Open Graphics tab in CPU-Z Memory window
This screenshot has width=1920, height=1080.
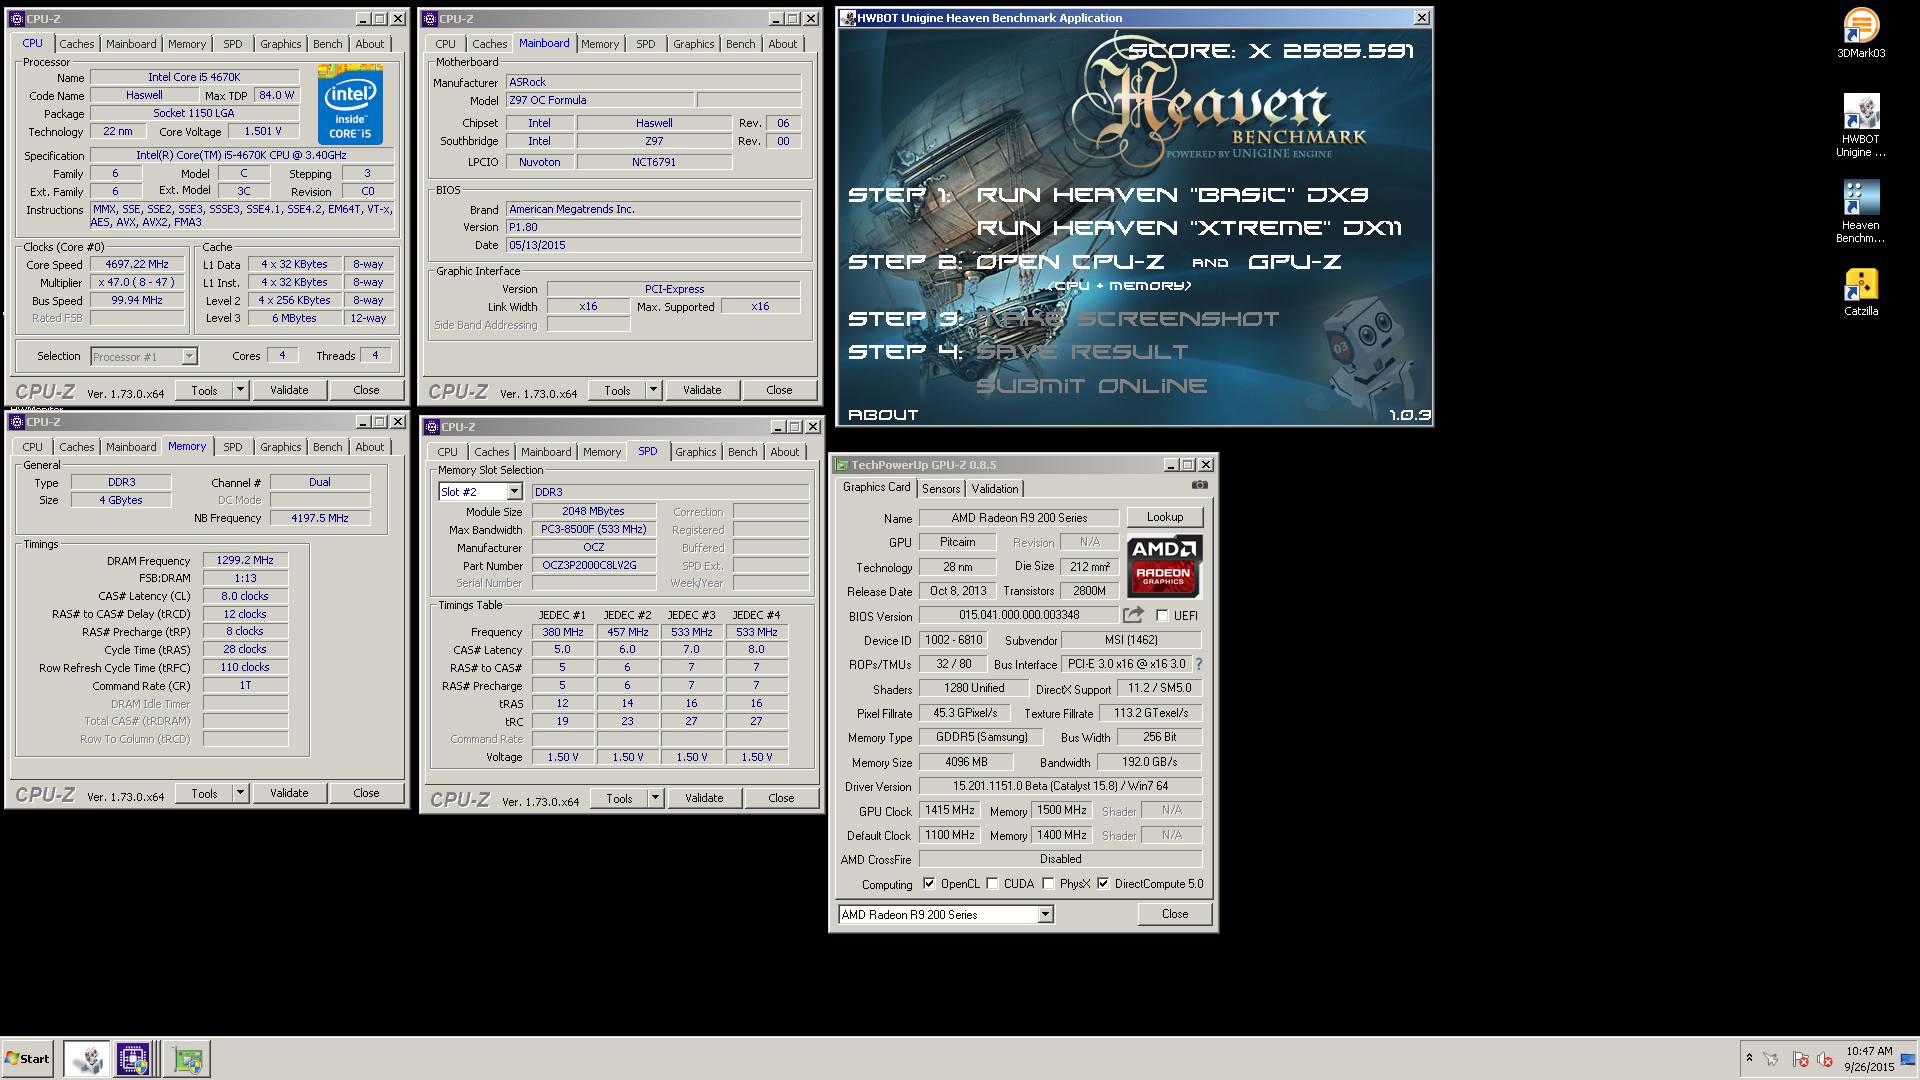click(281, 447)
